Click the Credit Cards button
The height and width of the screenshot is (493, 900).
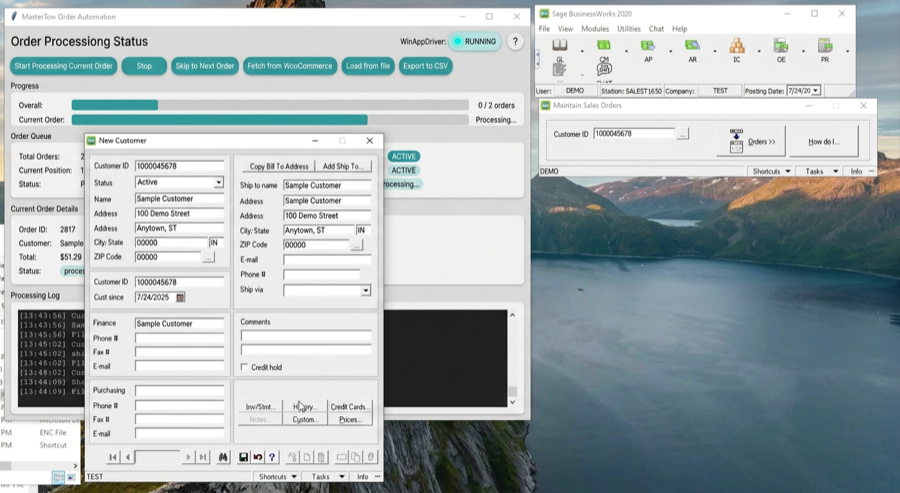(350, 406)
